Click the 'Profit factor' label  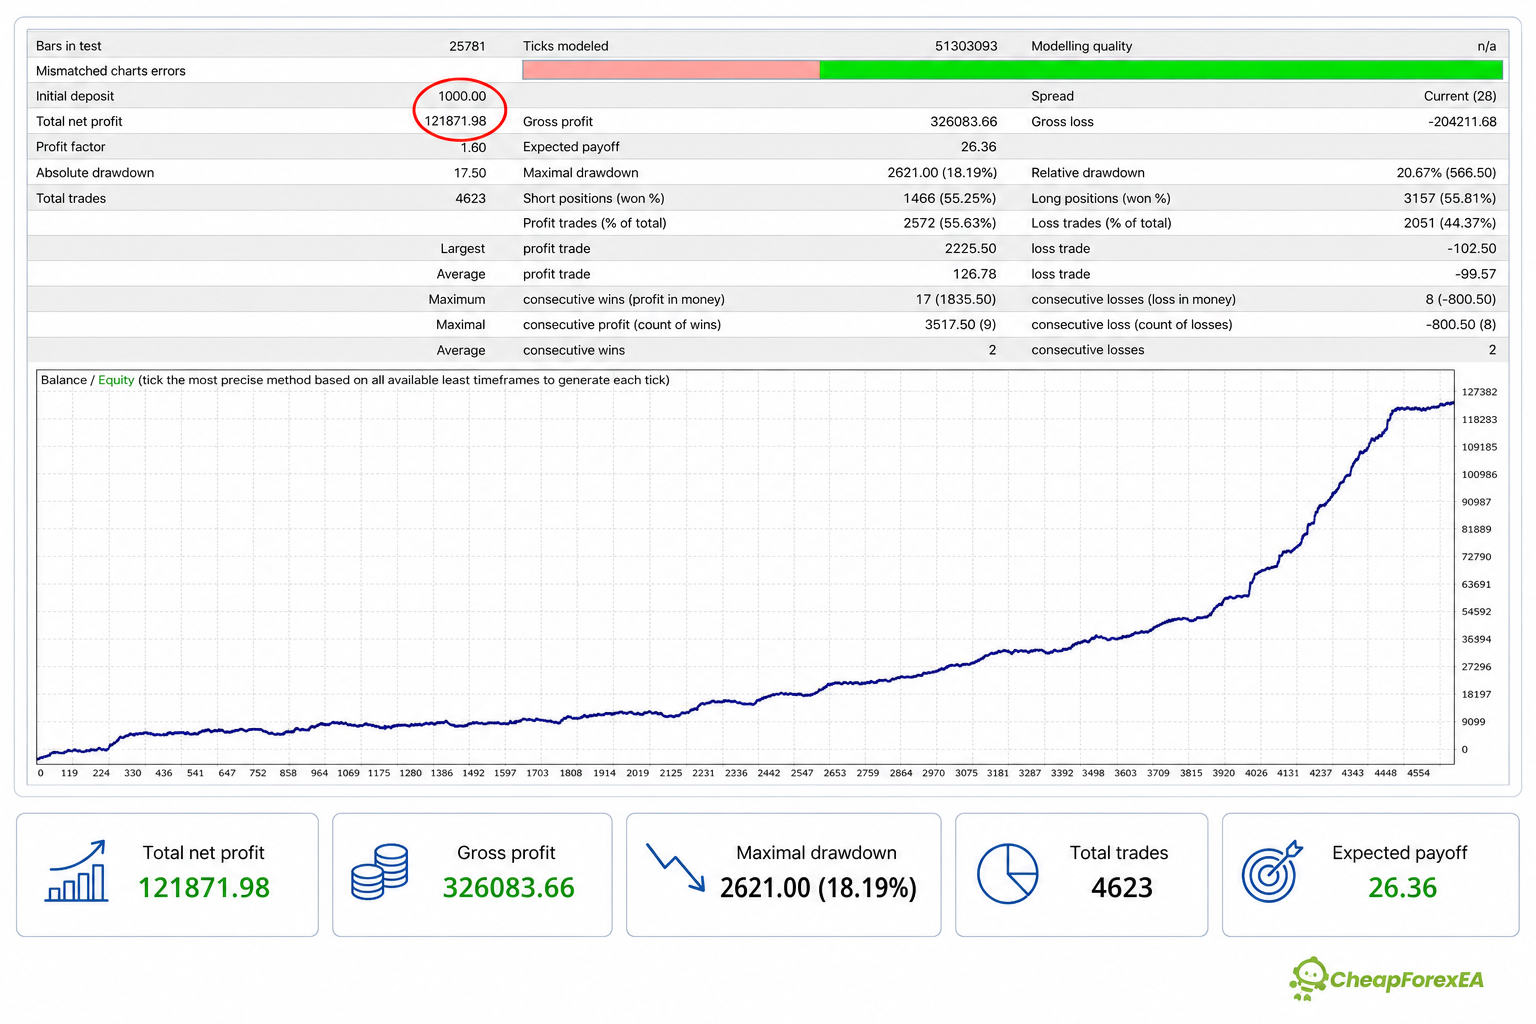70,147
